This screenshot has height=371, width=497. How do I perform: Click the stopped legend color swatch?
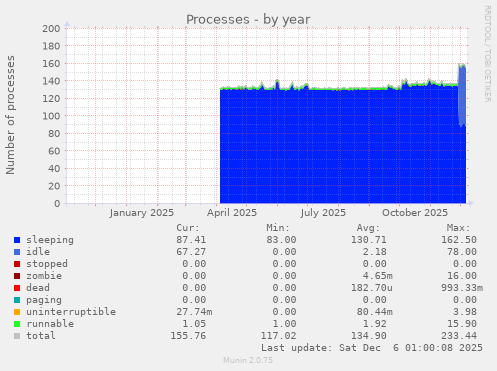(17, 264)
